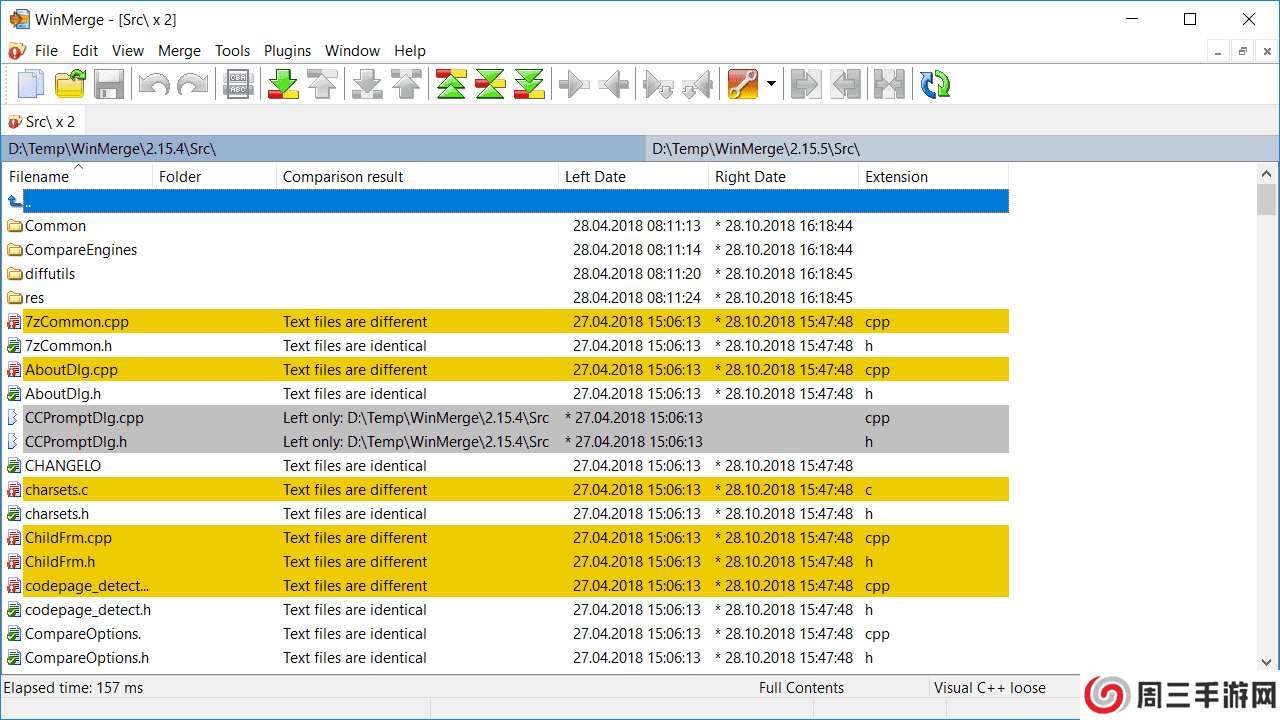Click the right path header 2.15.5\Src
This screenshot has height=720, width=1280.
tap(962, 149)
